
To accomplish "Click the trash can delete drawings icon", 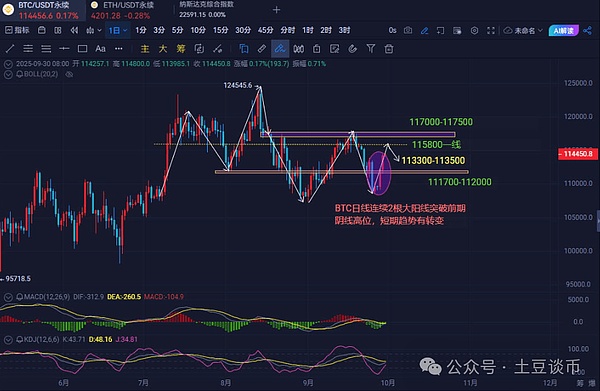I will point(389,49).
